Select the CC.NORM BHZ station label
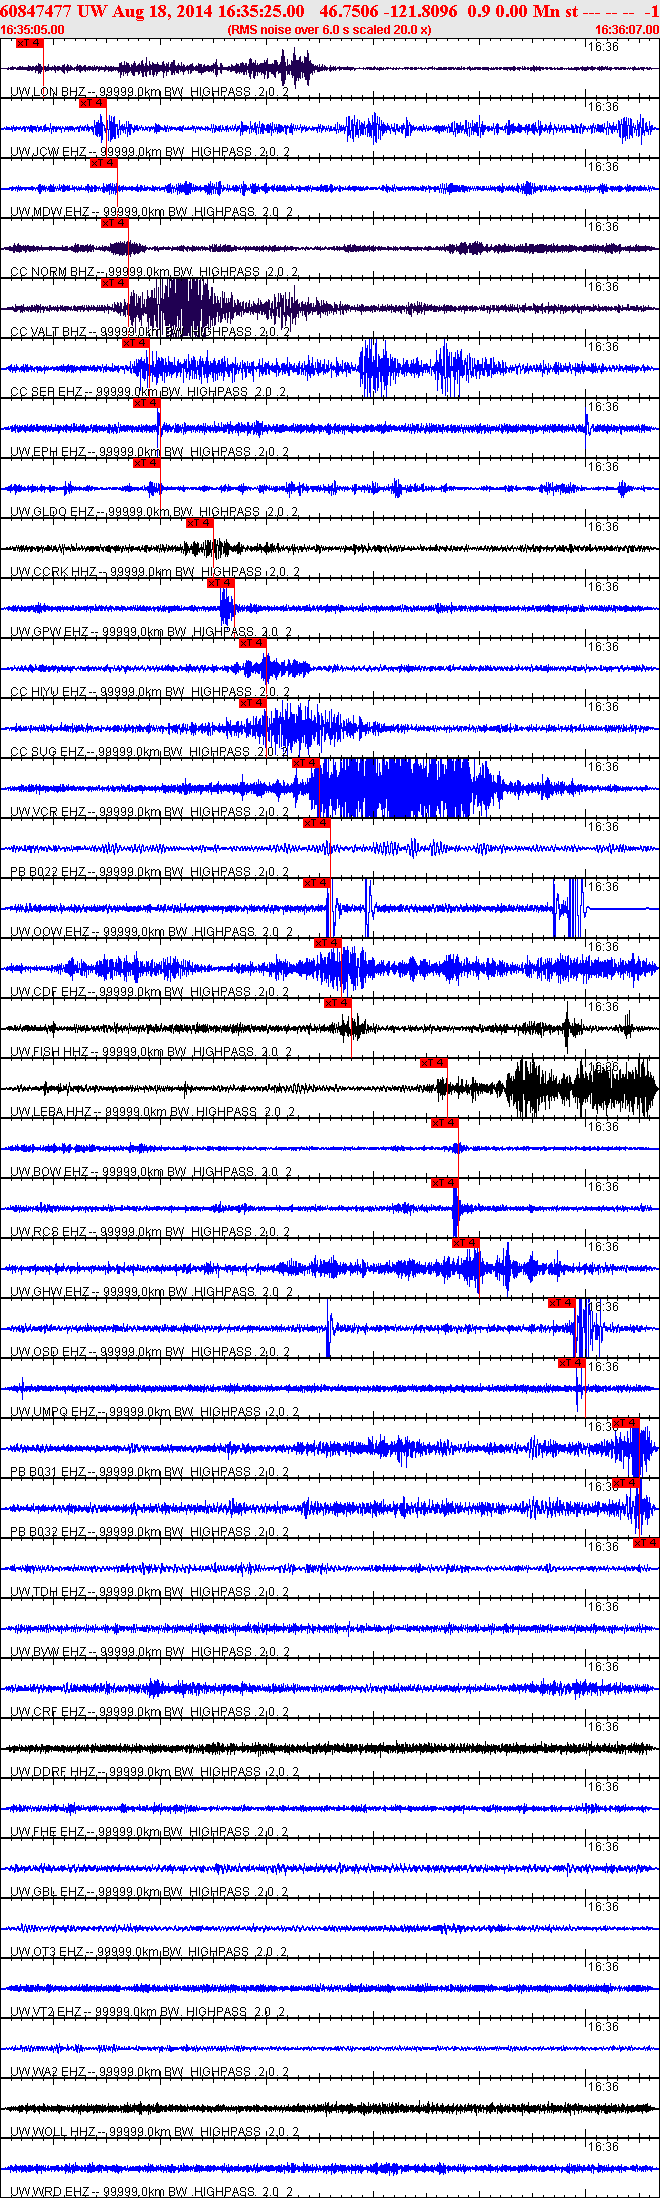 point(52,272)
